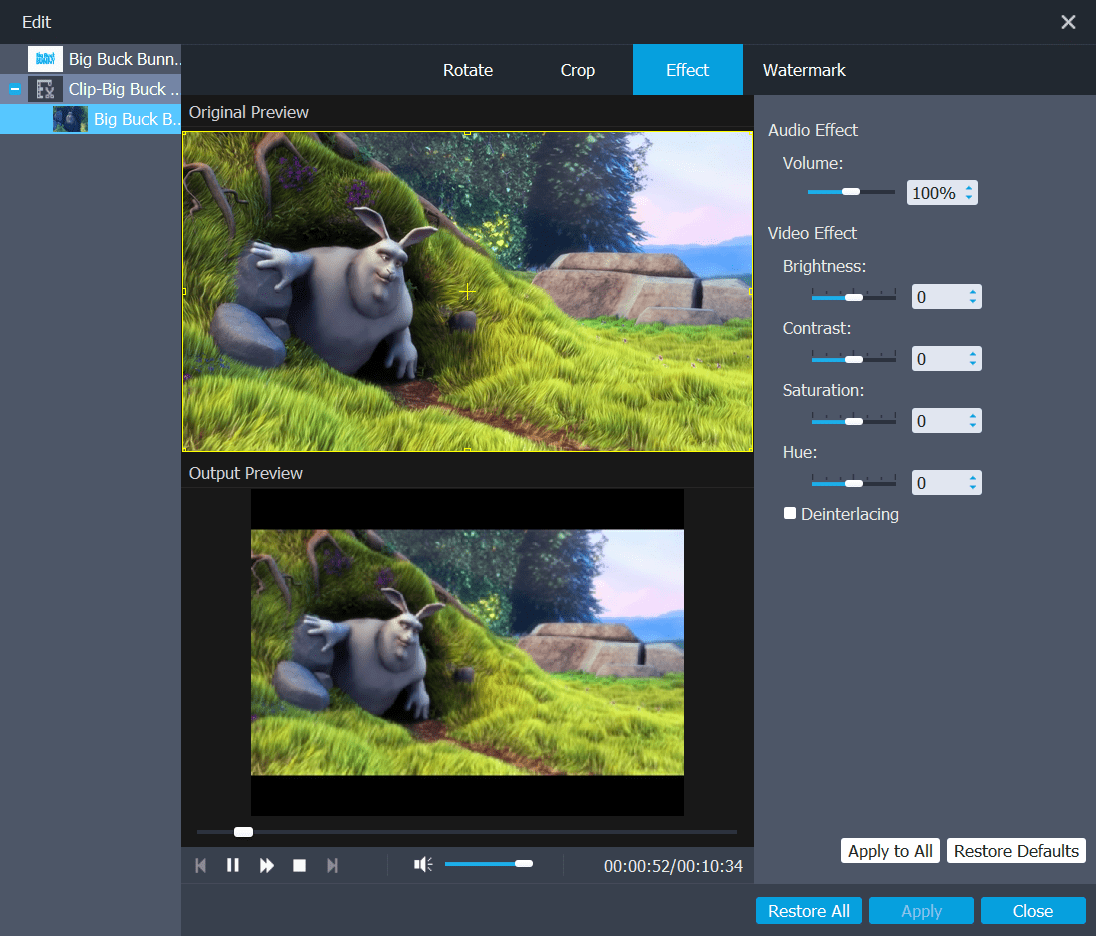Click the center crosshair in Original Preview

(x=468, y=291)
